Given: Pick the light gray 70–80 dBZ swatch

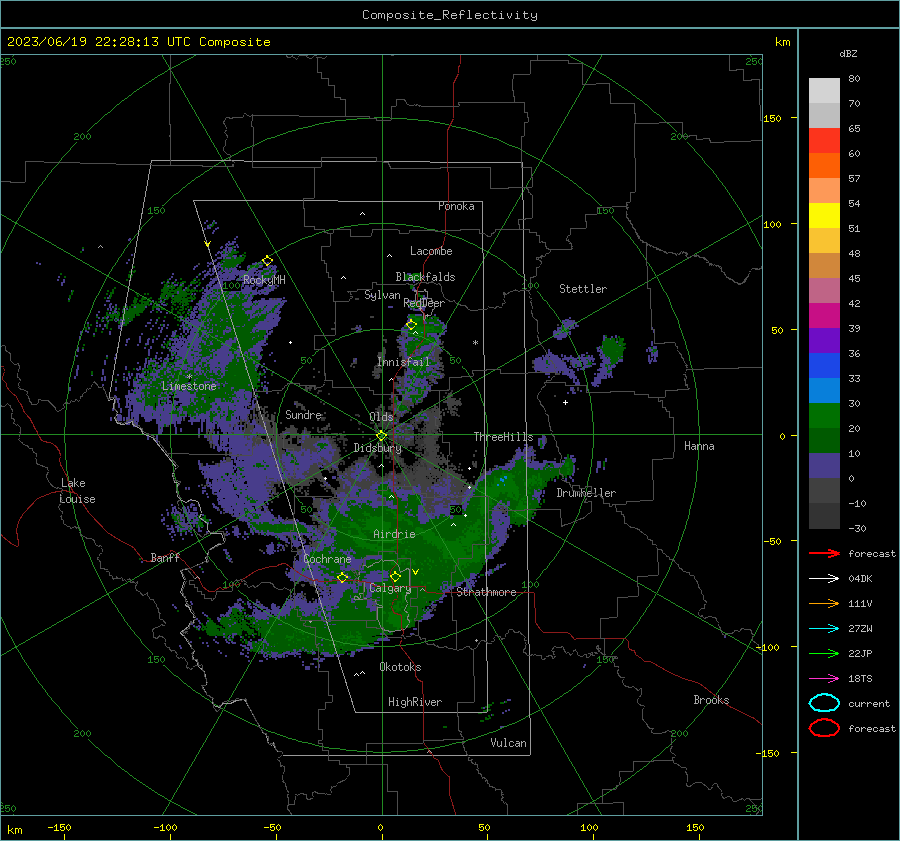Looking at the screenshot, I should click(x=824, y=91).
